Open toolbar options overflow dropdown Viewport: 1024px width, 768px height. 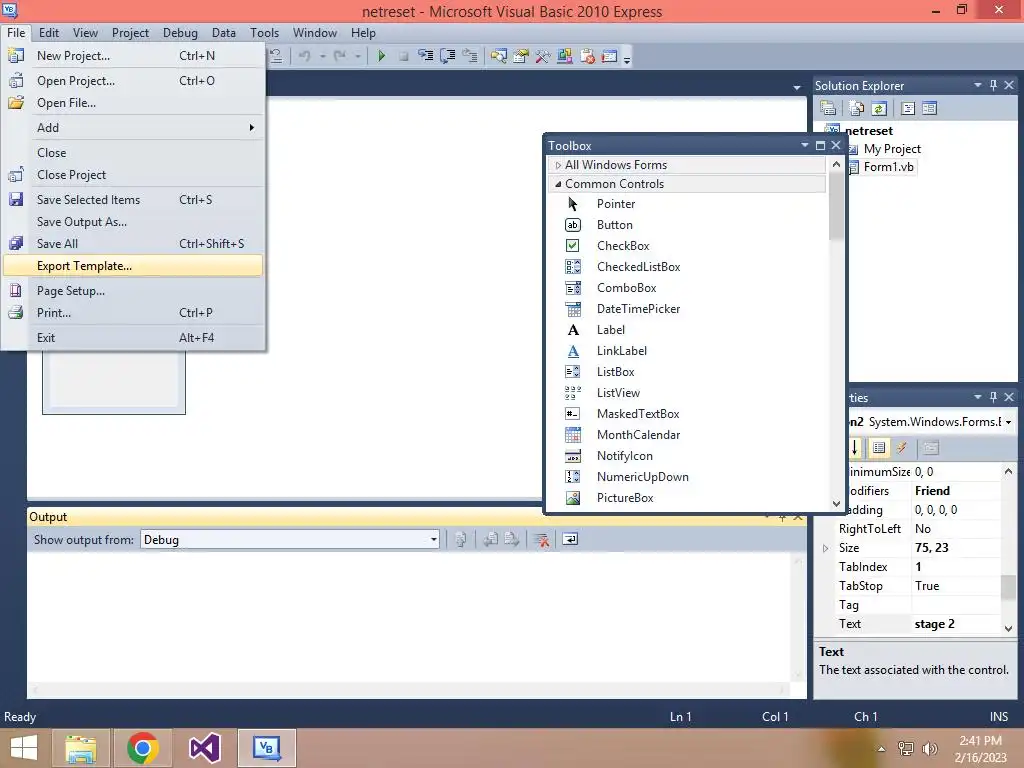(x=627, y=59)
